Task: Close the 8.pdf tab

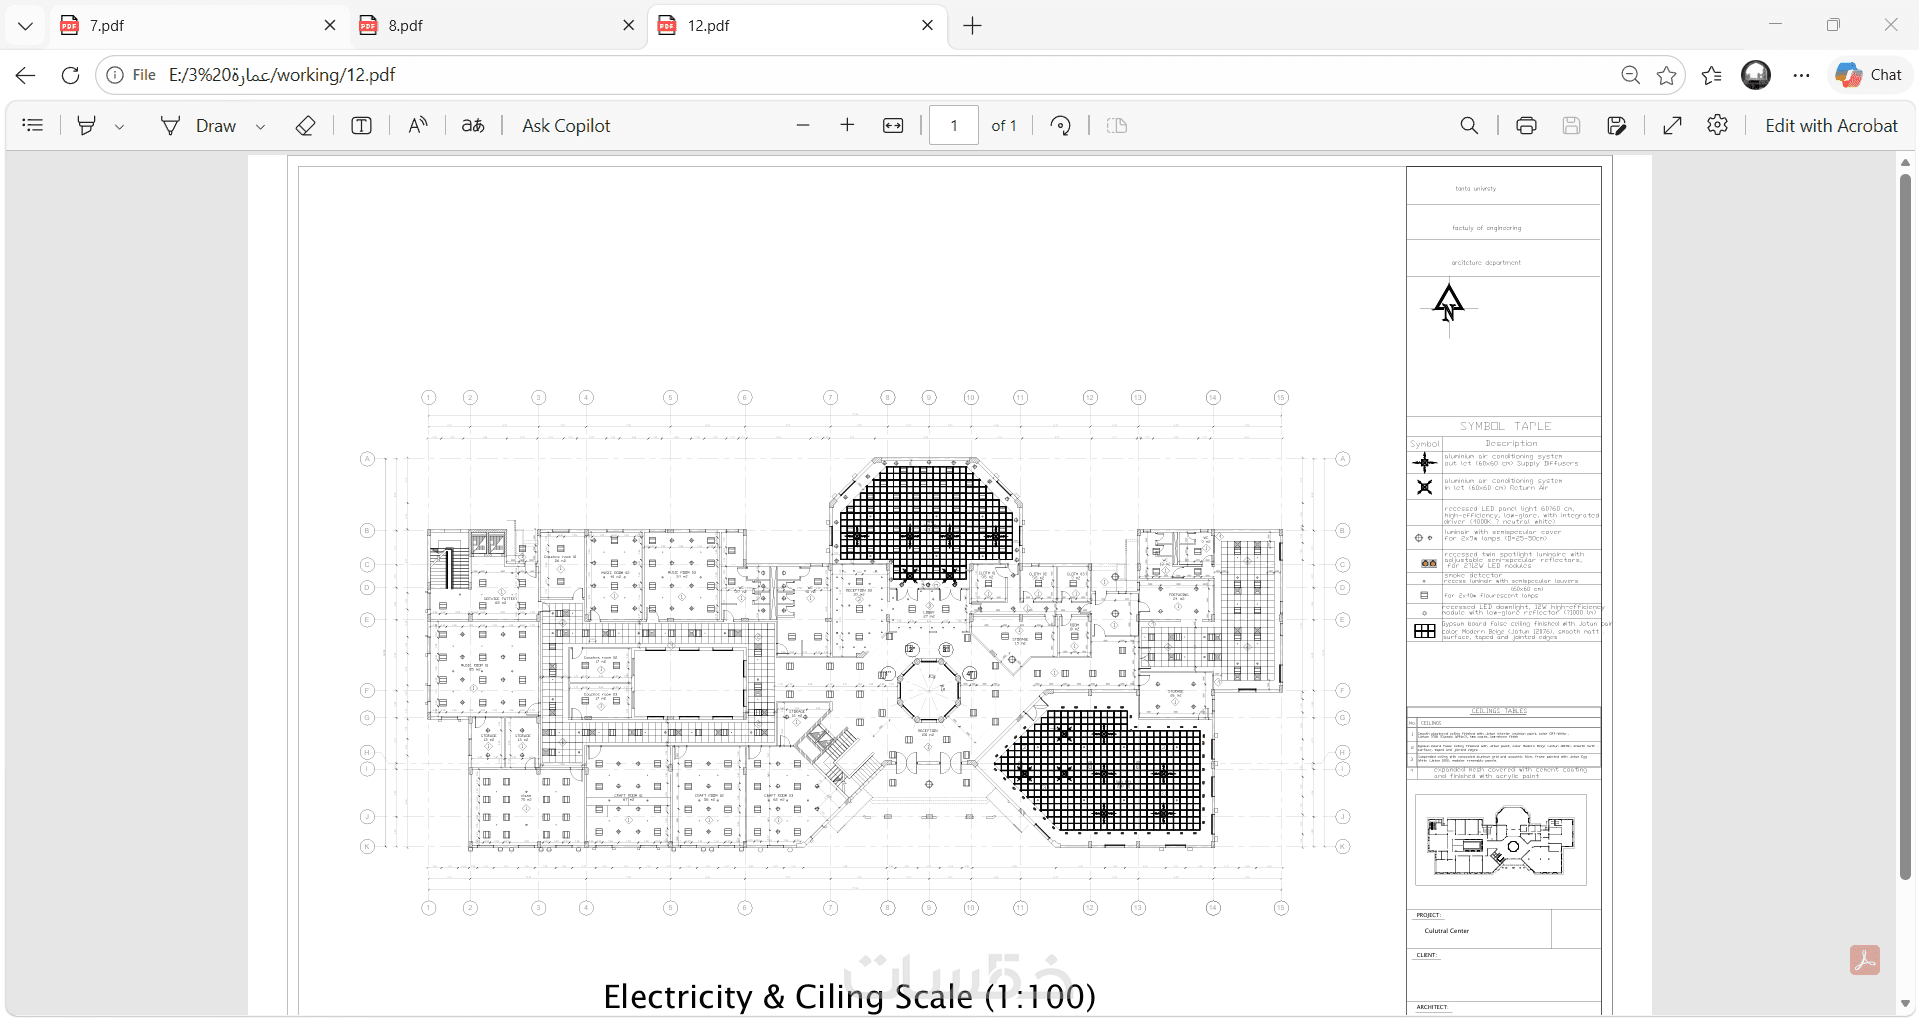Action: pyautogui.click(x=628, y=26)
